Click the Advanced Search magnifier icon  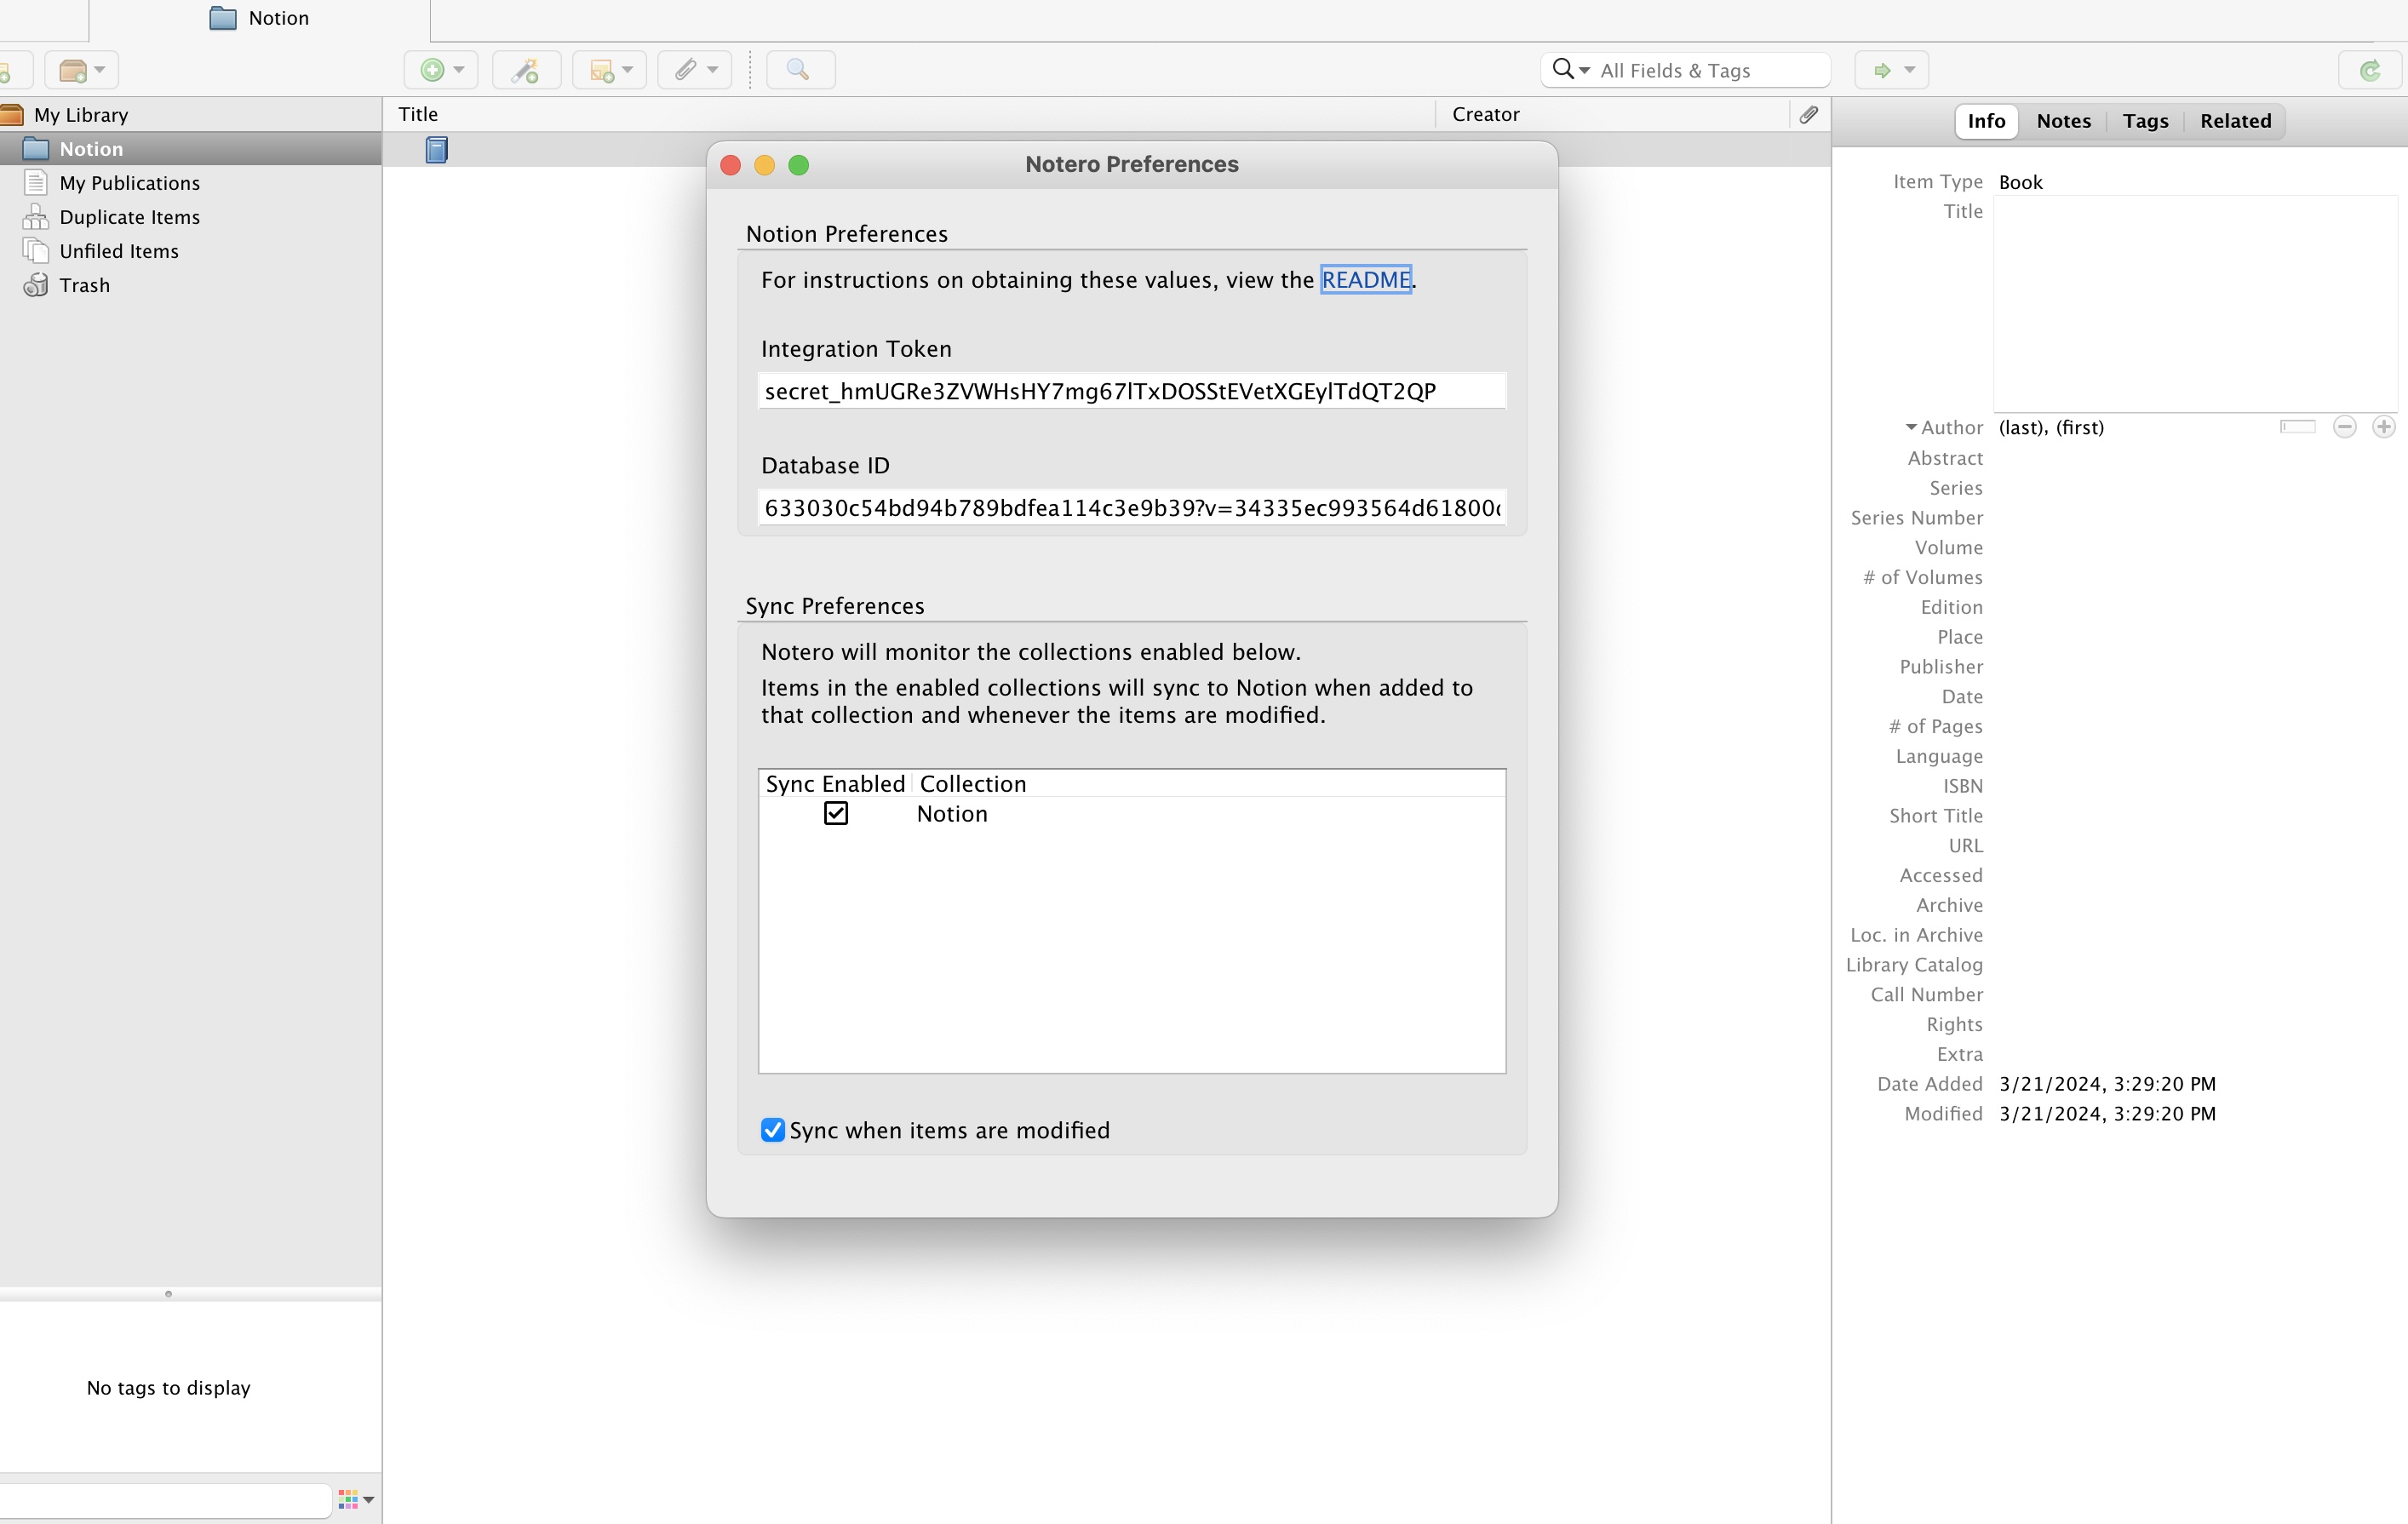click(x=798, y=70)
